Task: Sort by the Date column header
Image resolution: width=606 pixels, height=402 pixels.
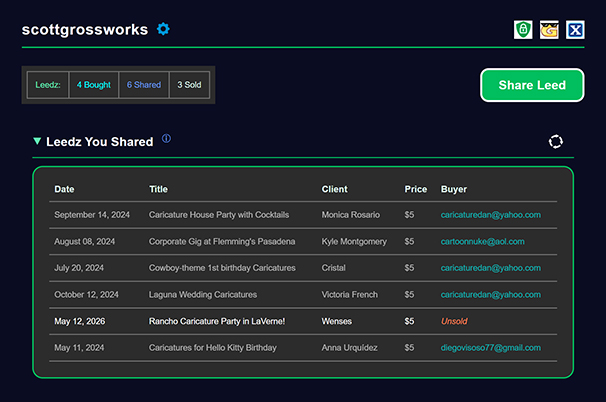Action: pyautogui.click(x=64, y=189)
